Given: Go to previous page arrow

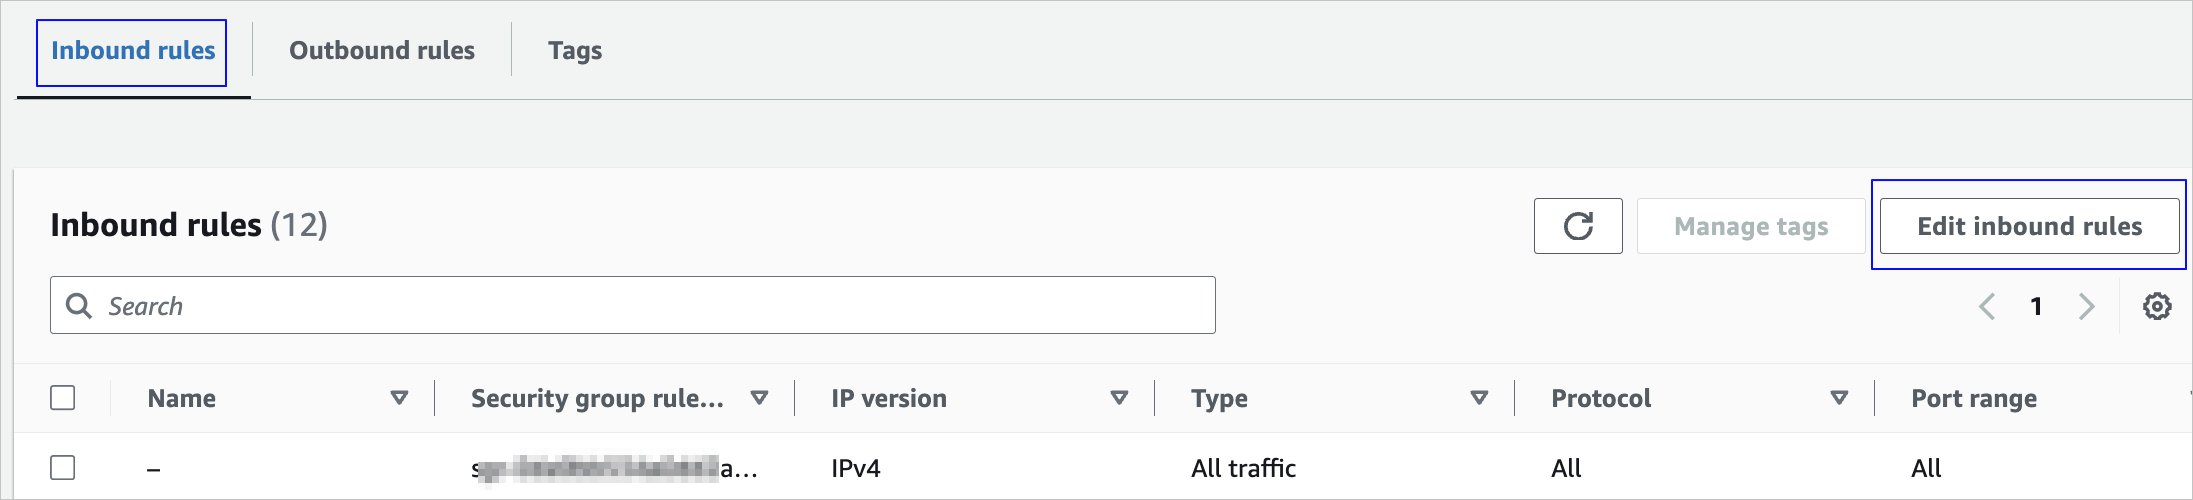Looking at the screenshot, I should (1987, 306).
